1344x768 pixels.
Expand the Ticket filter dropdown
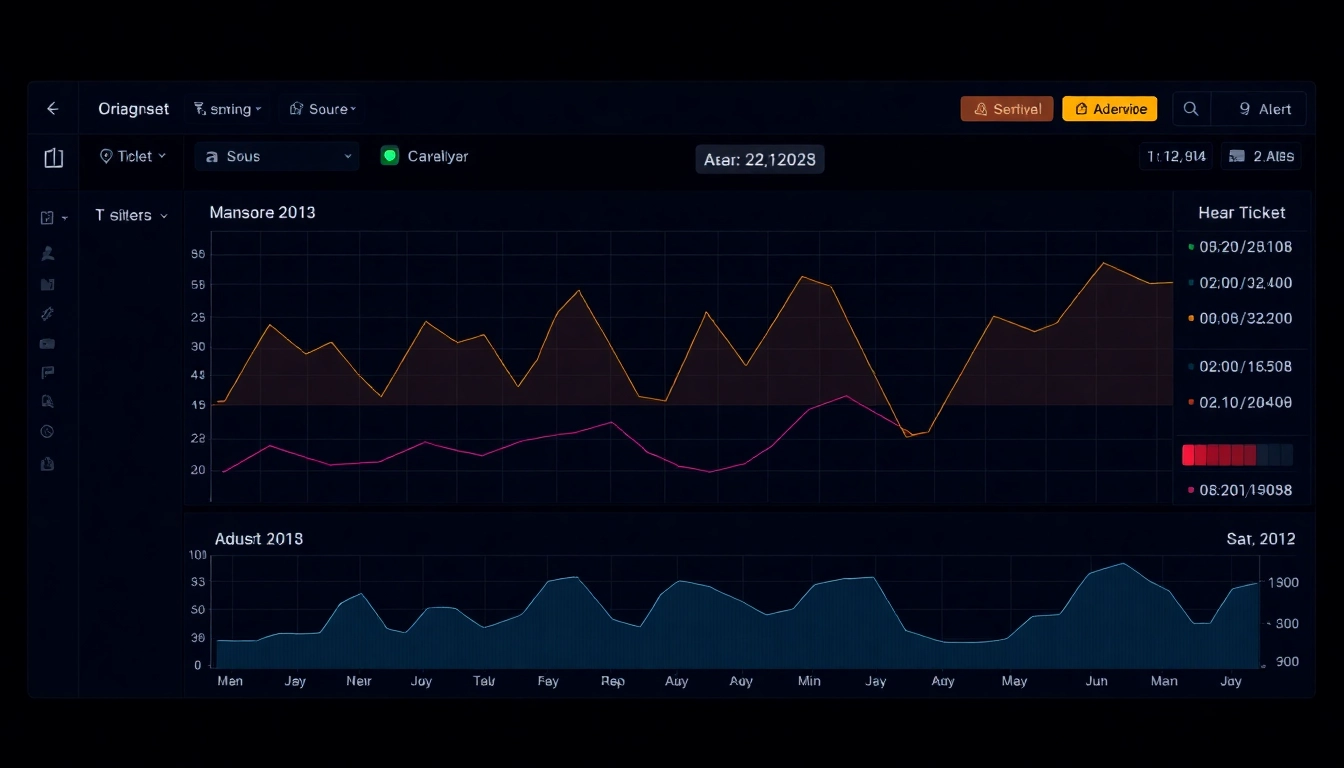[131, 156]
